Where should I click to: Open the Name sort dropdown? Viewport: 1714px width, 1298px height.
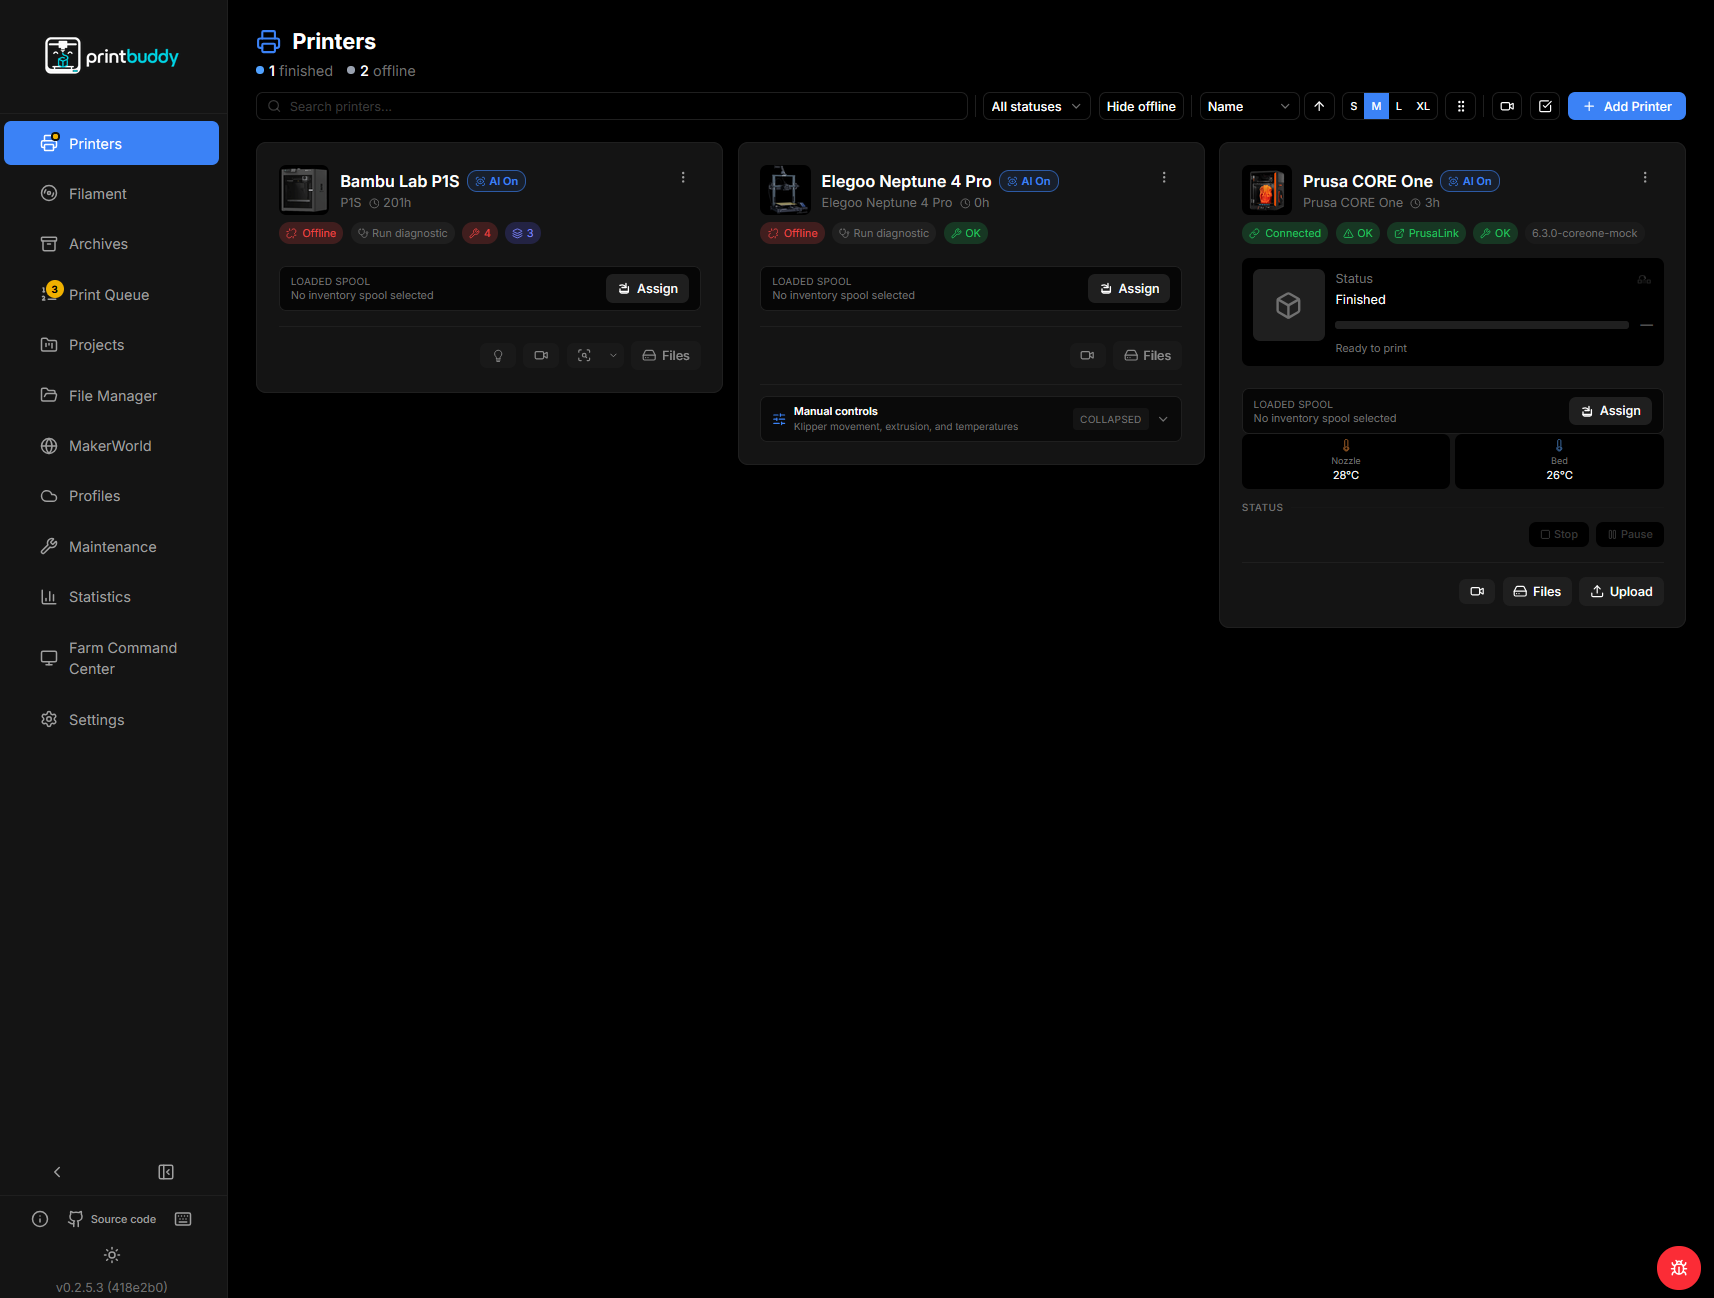pos(1249,106)
